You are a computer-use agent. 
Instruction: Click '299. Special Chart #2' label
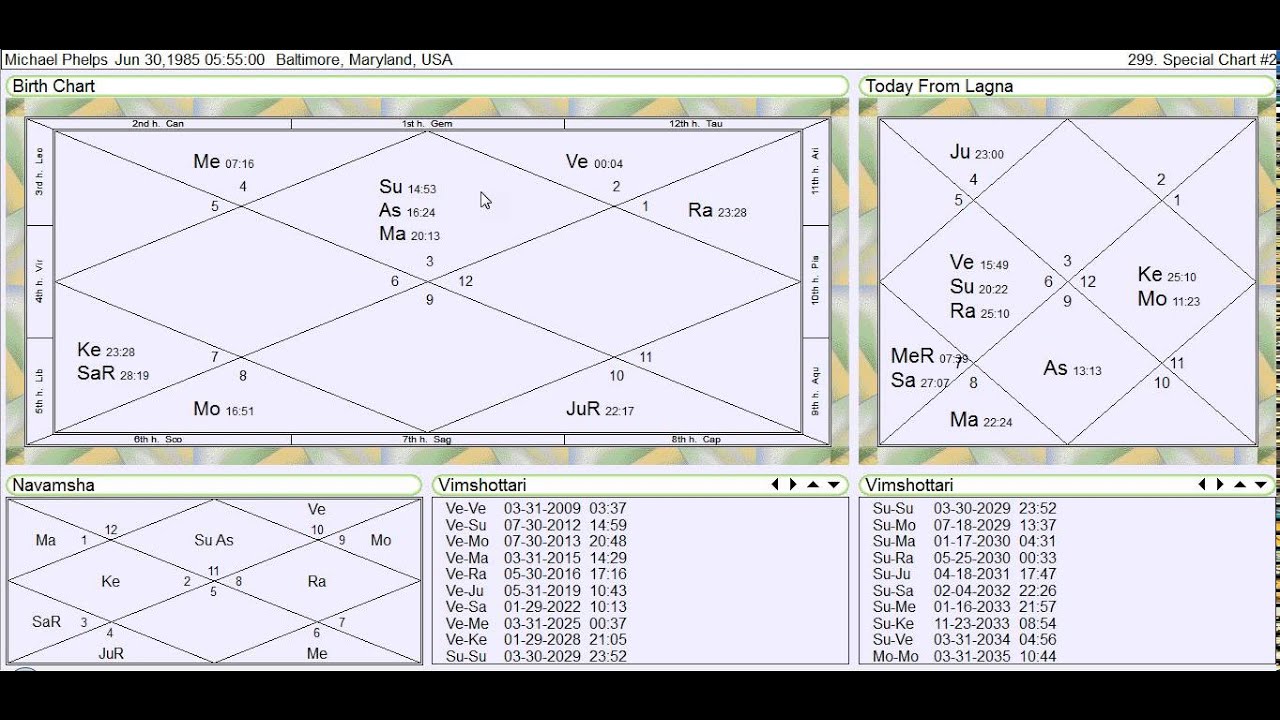1202,60
